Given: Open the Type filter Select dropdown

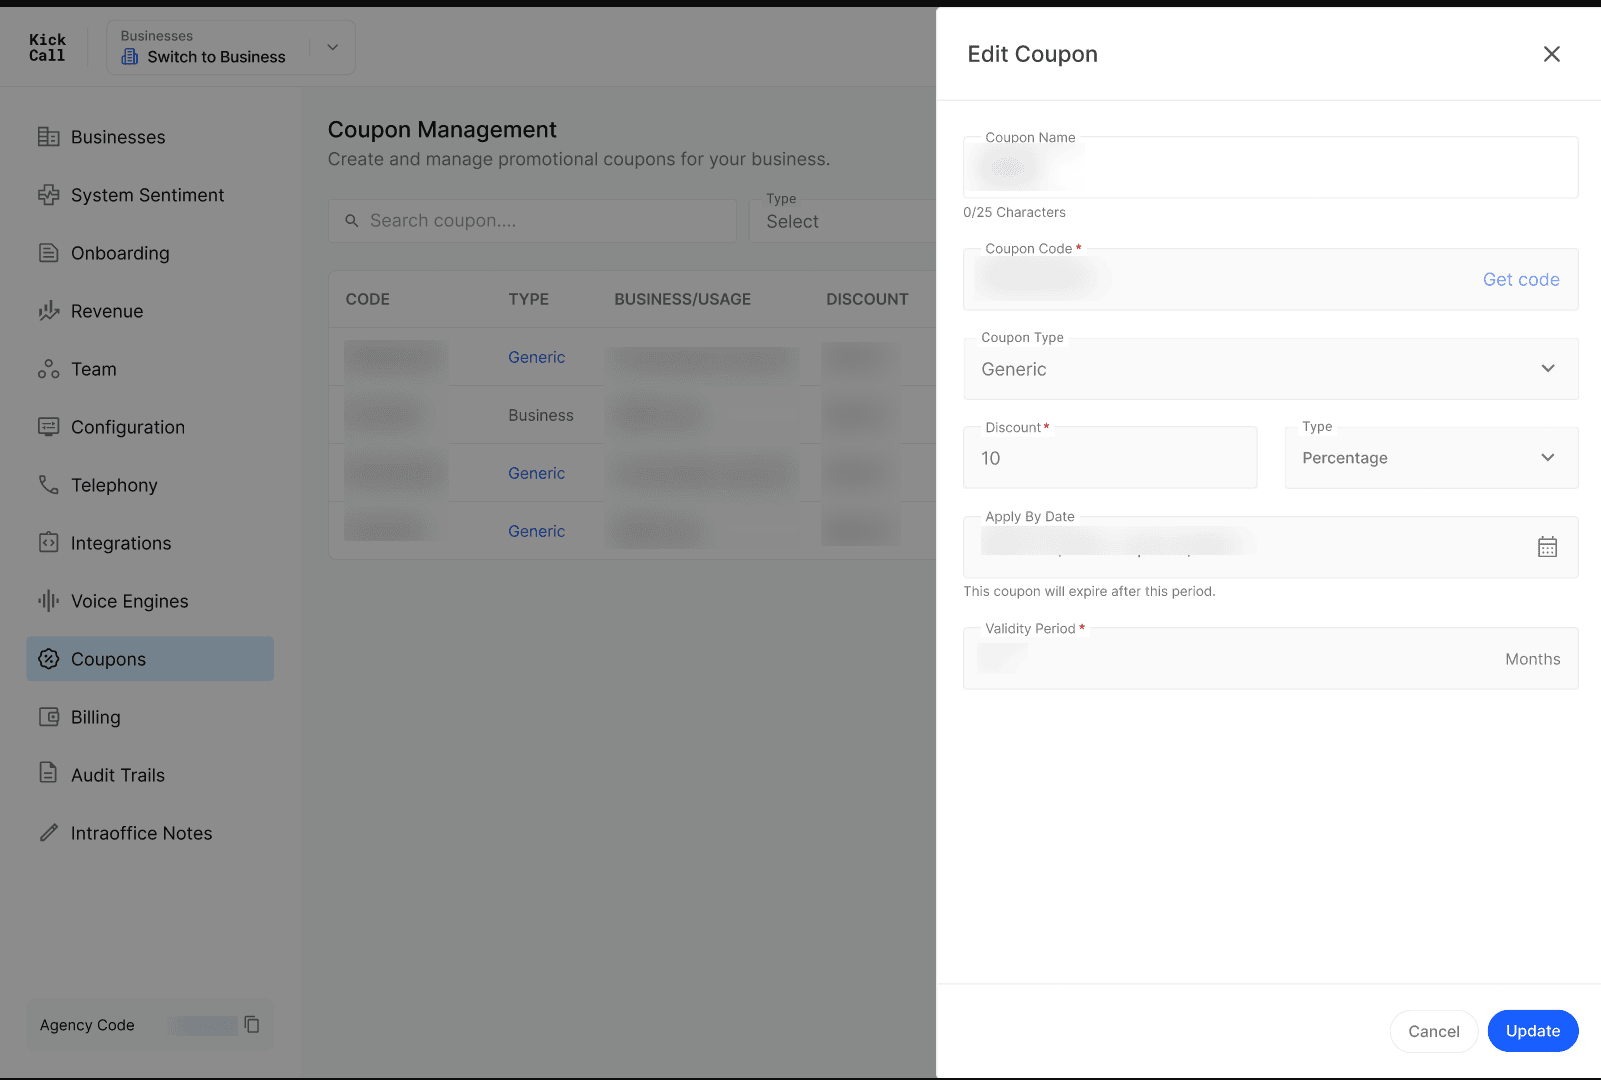Looking at the screenshot, I should click(842, 221).
